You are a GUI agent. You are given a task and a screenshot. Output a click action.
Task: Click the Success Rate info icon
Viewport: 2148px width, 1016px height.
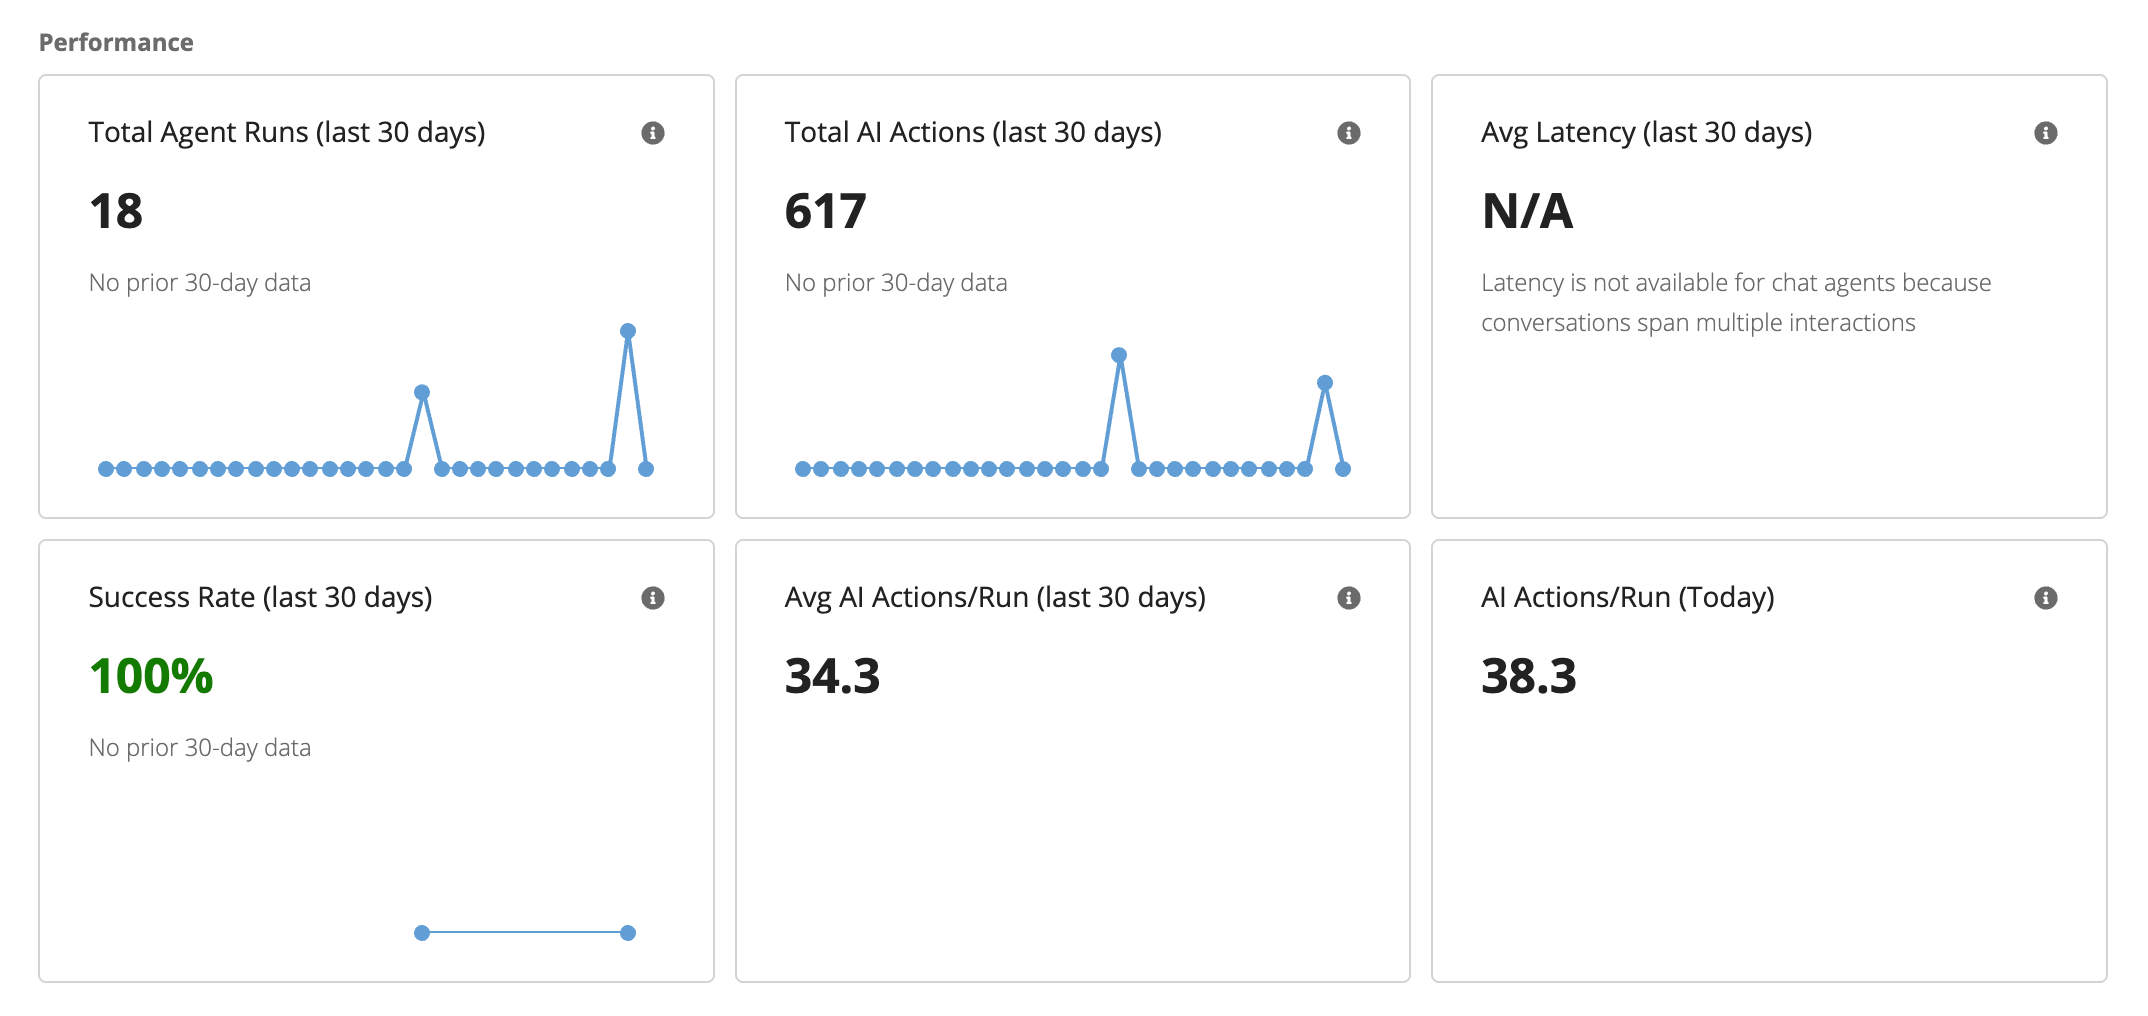point(653,598)
